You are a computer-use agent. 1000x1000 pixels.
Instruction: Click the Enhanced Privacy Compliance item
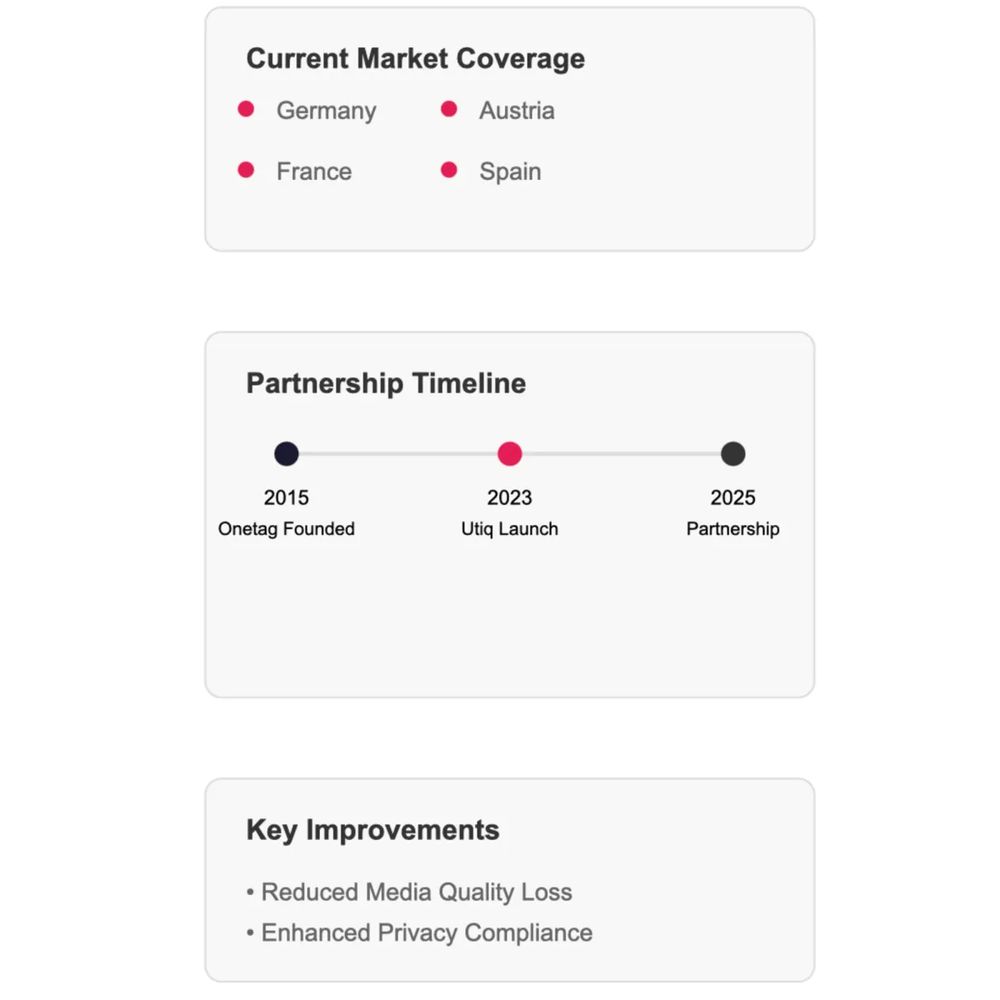pos(420,933)
